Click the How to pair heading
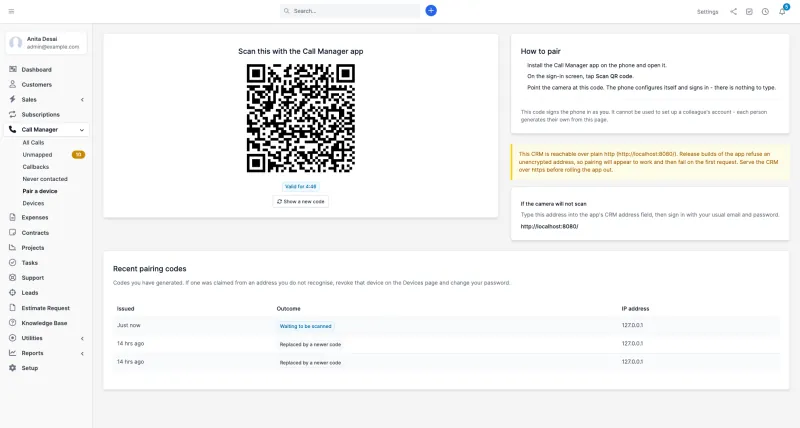 click(x=540, y=52)
